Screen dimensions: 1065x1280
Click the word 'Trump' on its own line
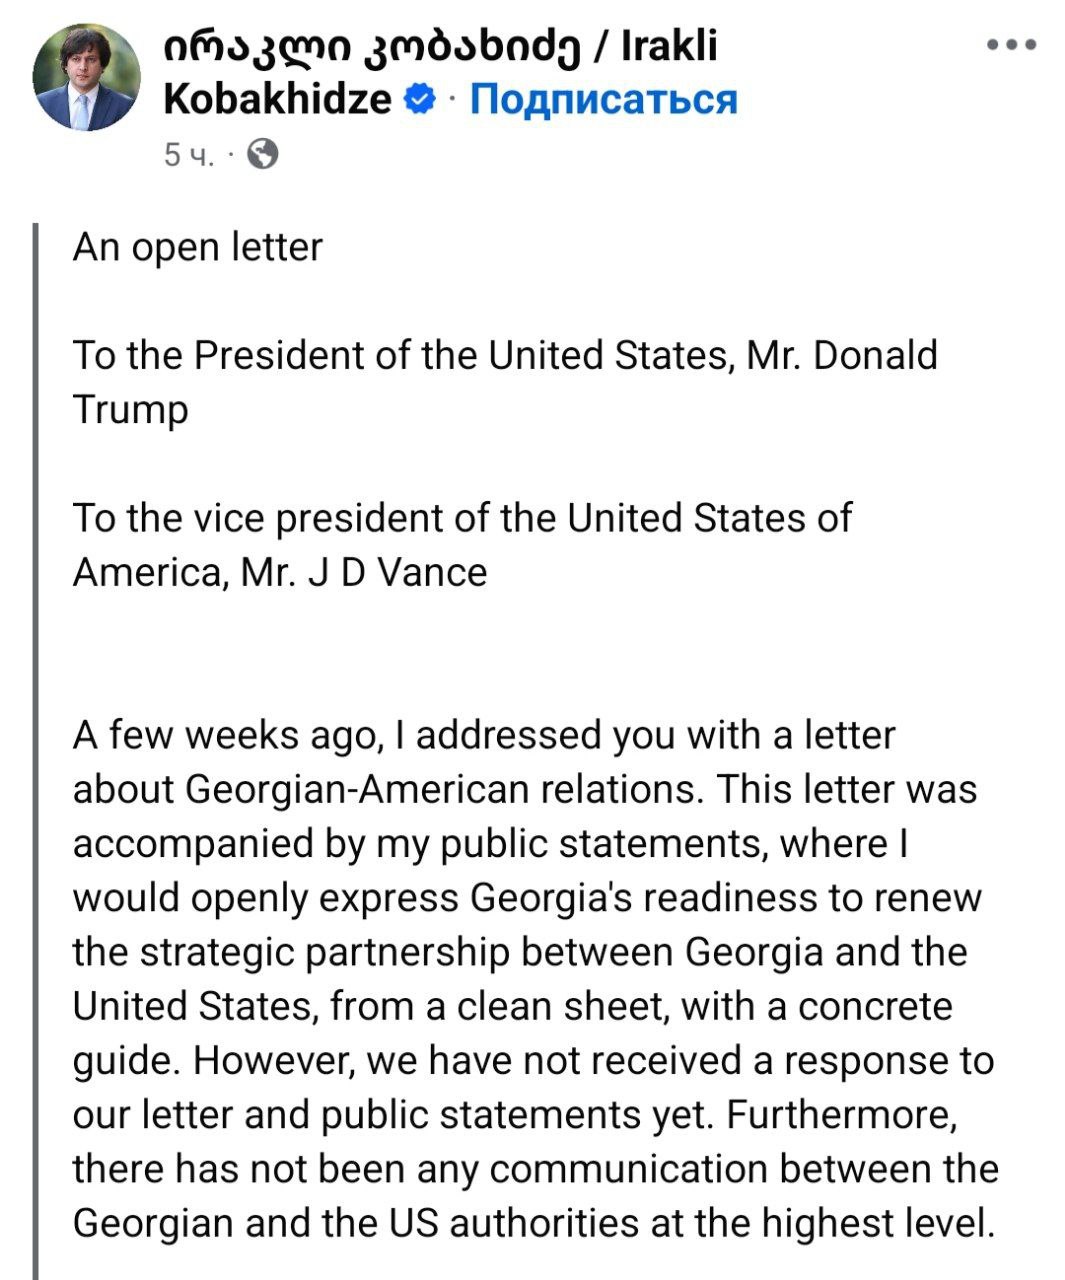point(130,409)
